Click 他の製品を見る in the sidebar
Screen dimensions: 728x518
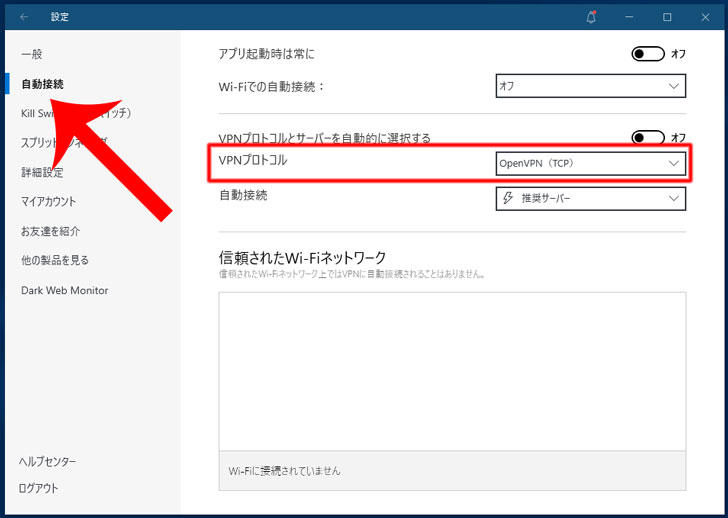[x=55, y=260]
